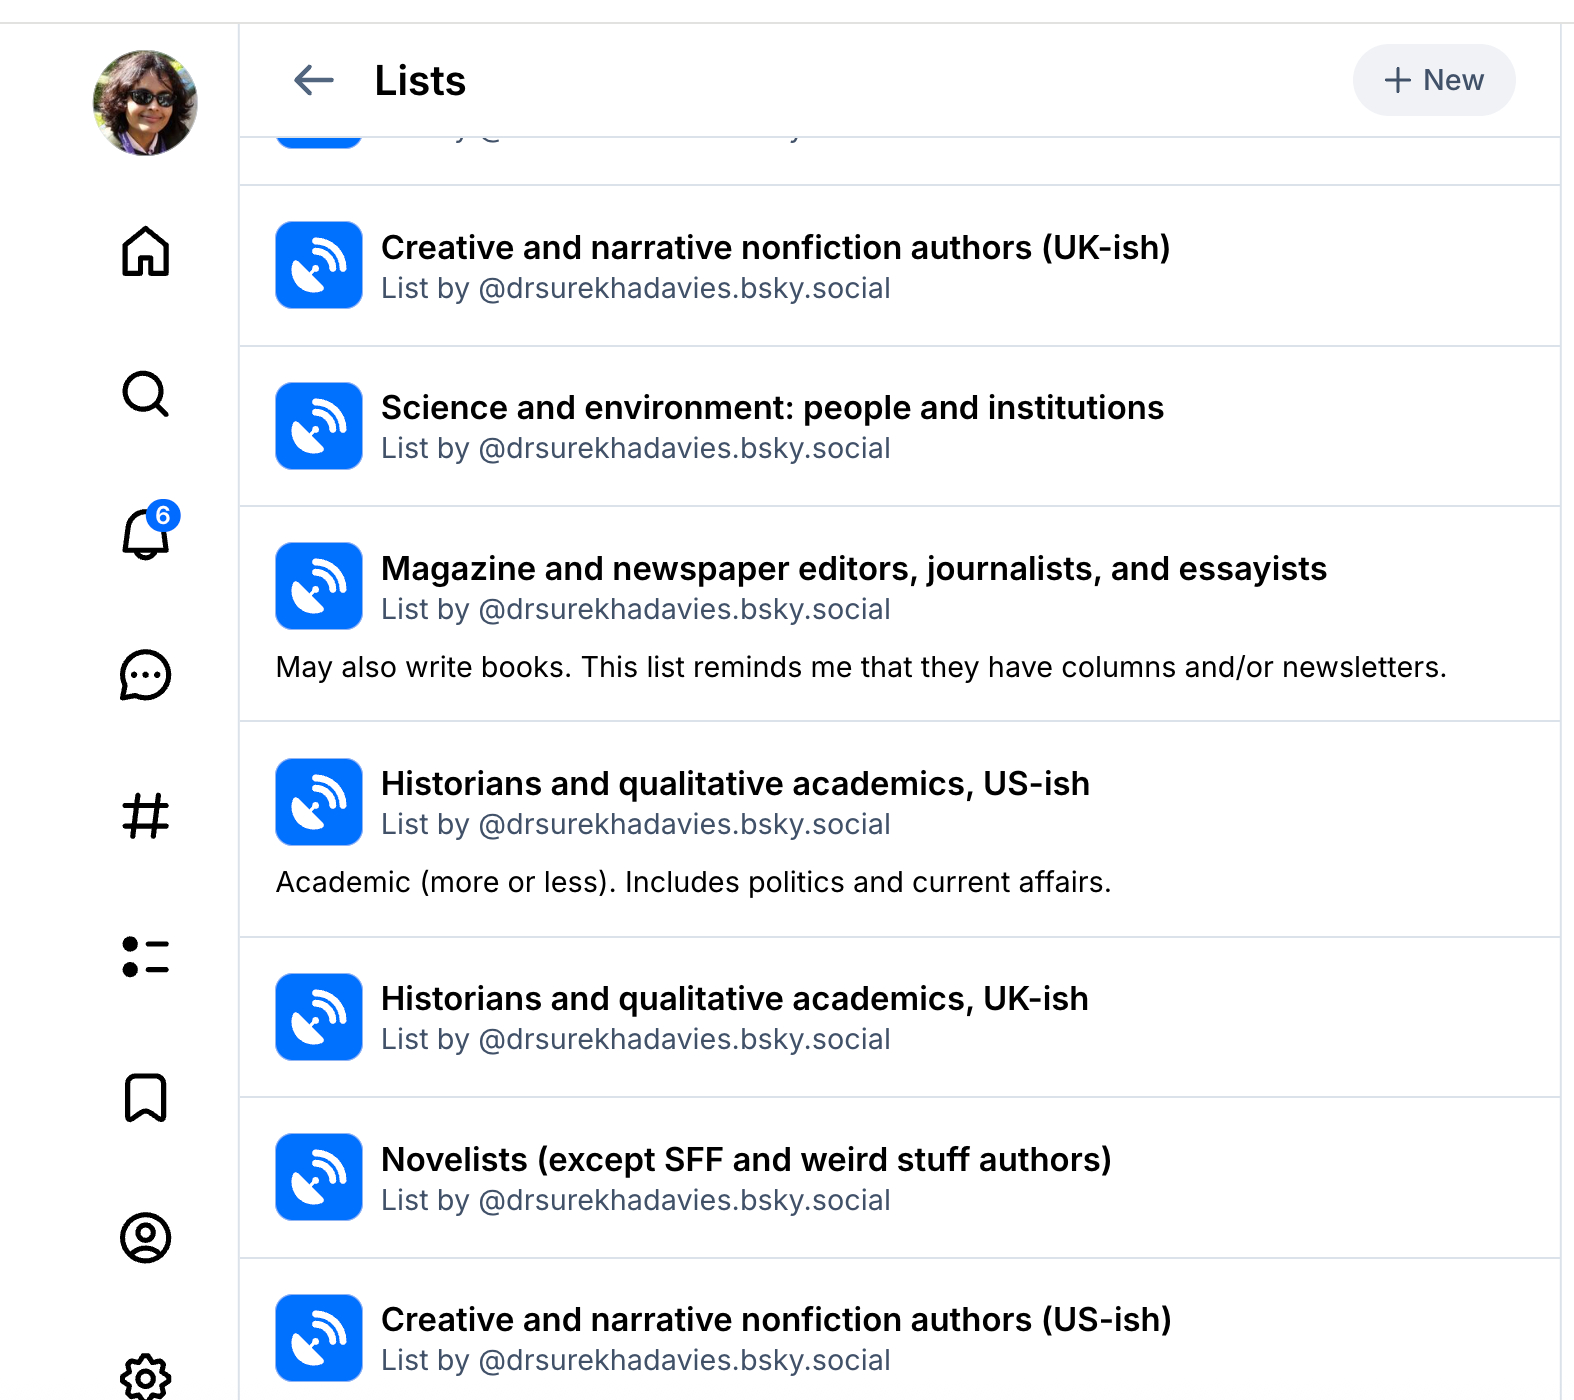The image size is (1574, 1400).
Task: Click the back arrow beside Lists
Action: pyautogui.click(x=314, y=80)
